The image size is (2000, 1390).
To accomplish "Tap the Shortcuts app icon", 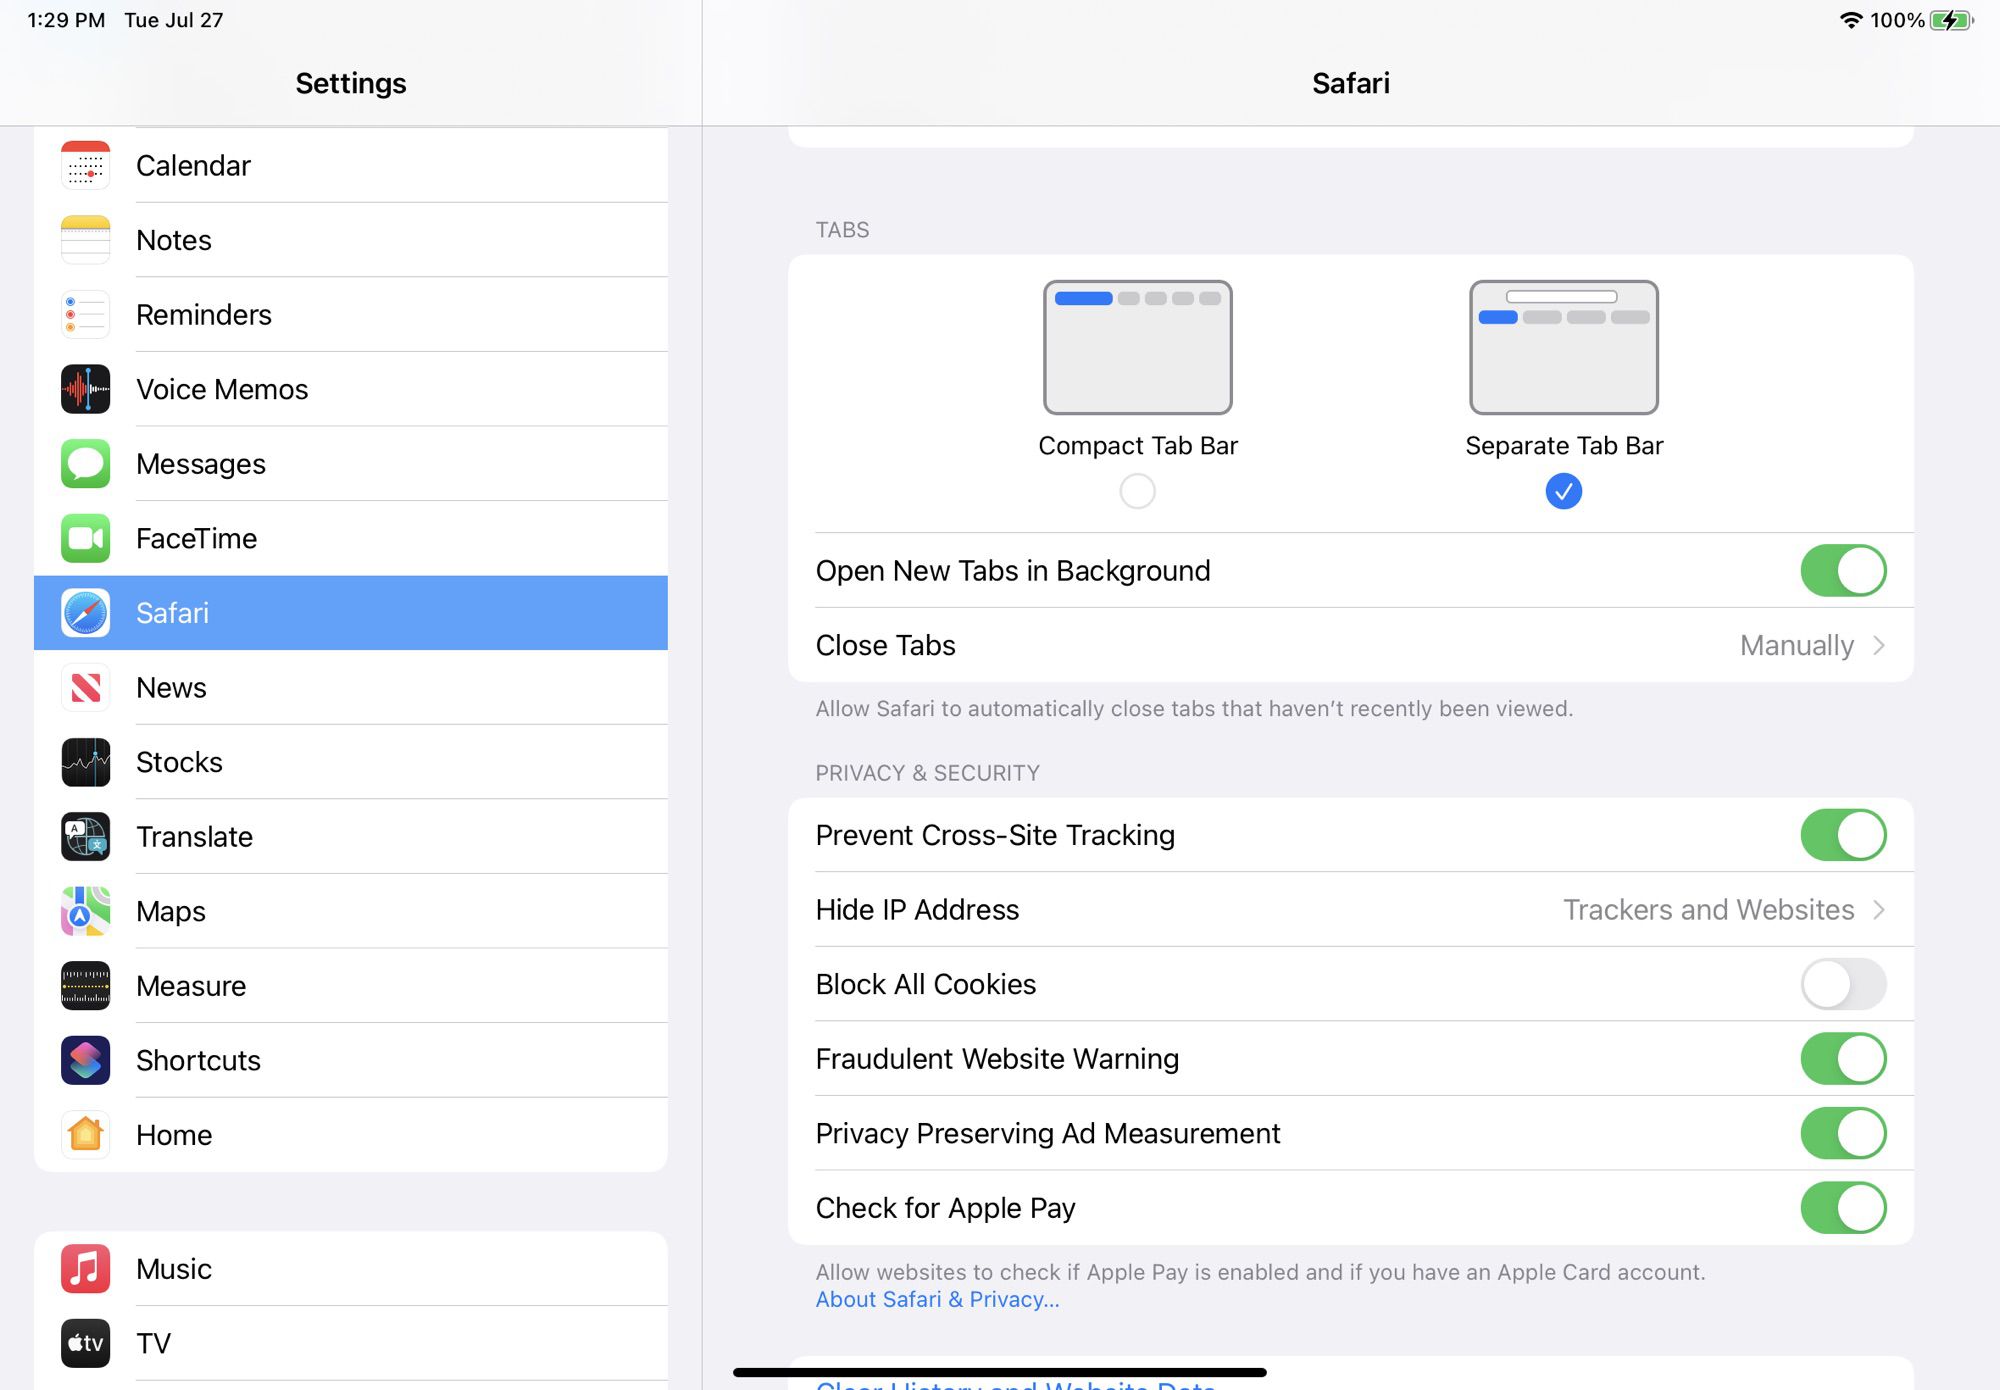I will pyautogui.click(x=85, y=1060).
